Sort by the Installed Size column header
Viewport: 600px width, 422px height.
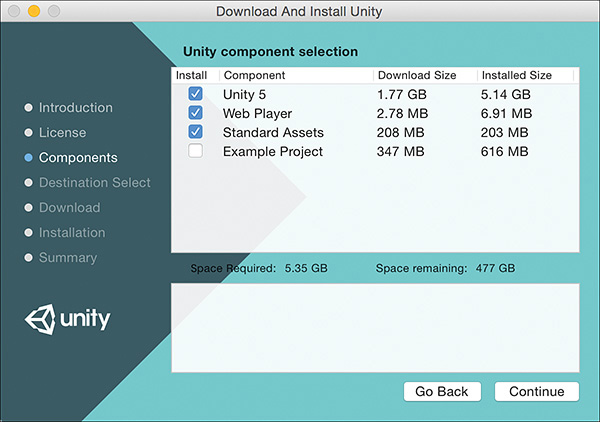click(x=517, y=75)
